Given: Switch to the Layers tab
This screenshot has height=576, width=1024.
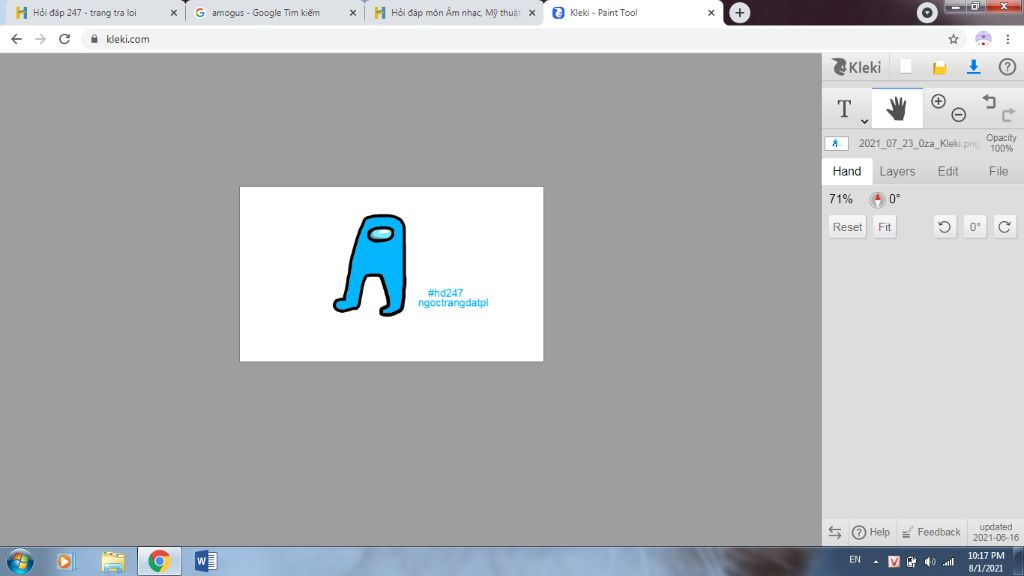Looking at the screenshot, I should (897, 171).
